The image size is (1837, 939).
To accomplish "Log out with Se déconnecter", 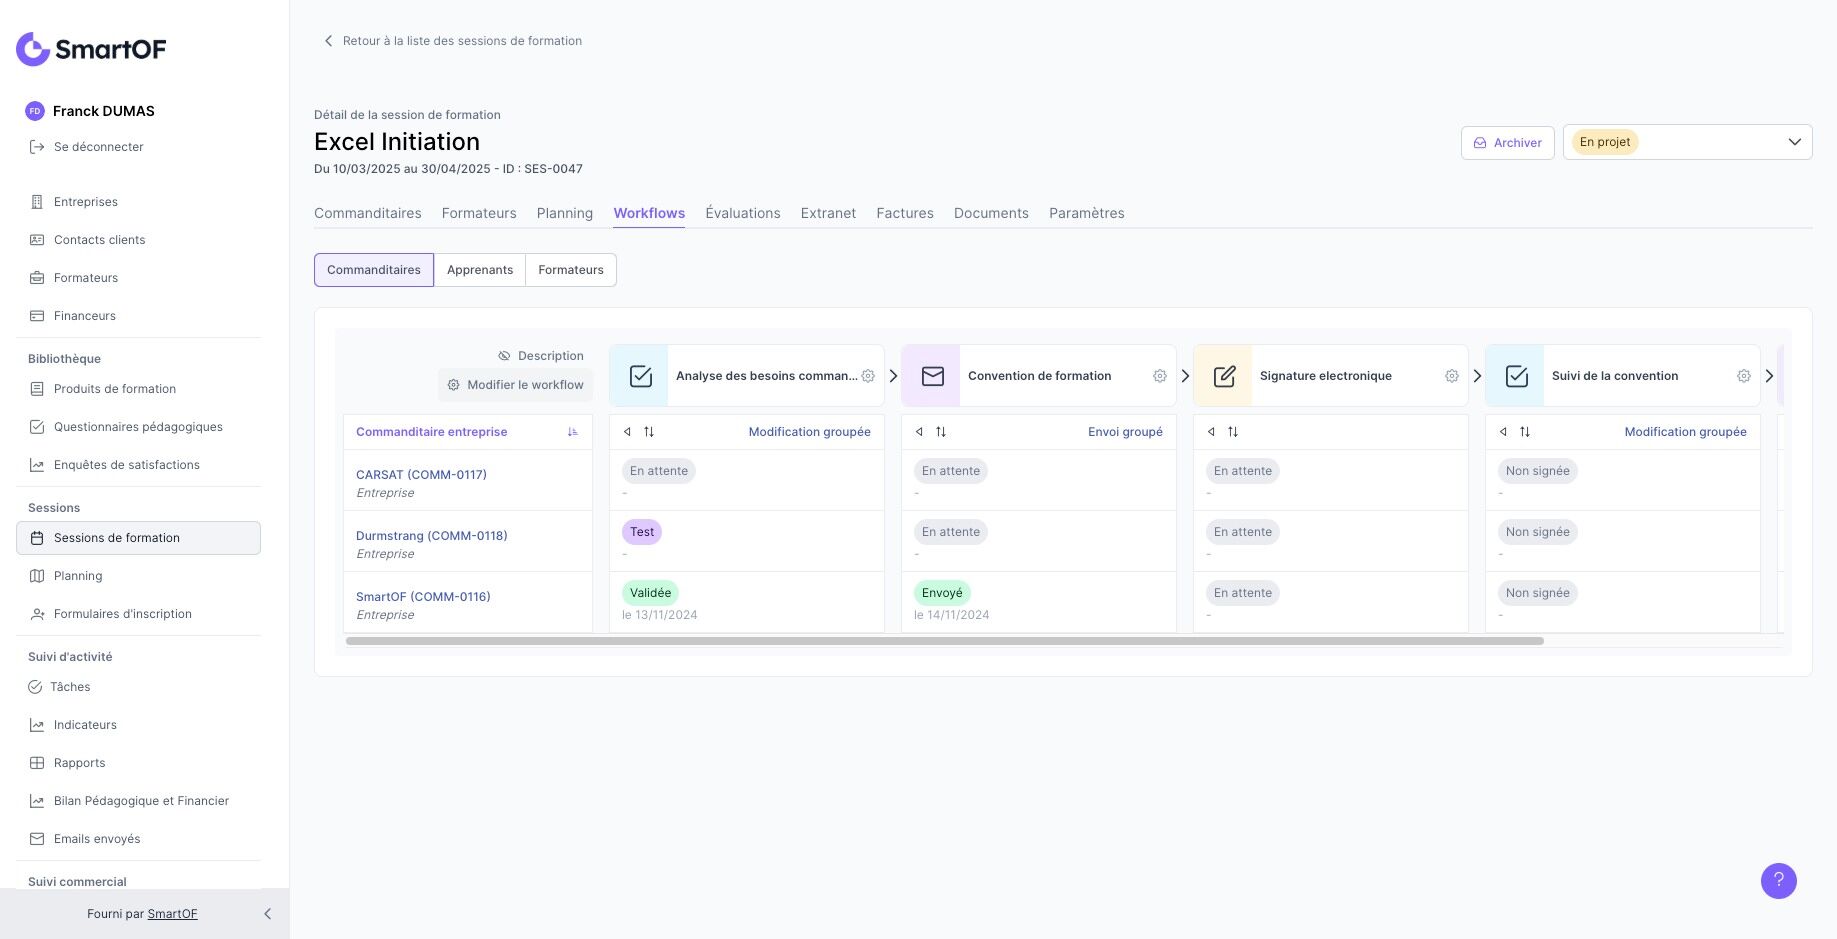I will 86,147.
